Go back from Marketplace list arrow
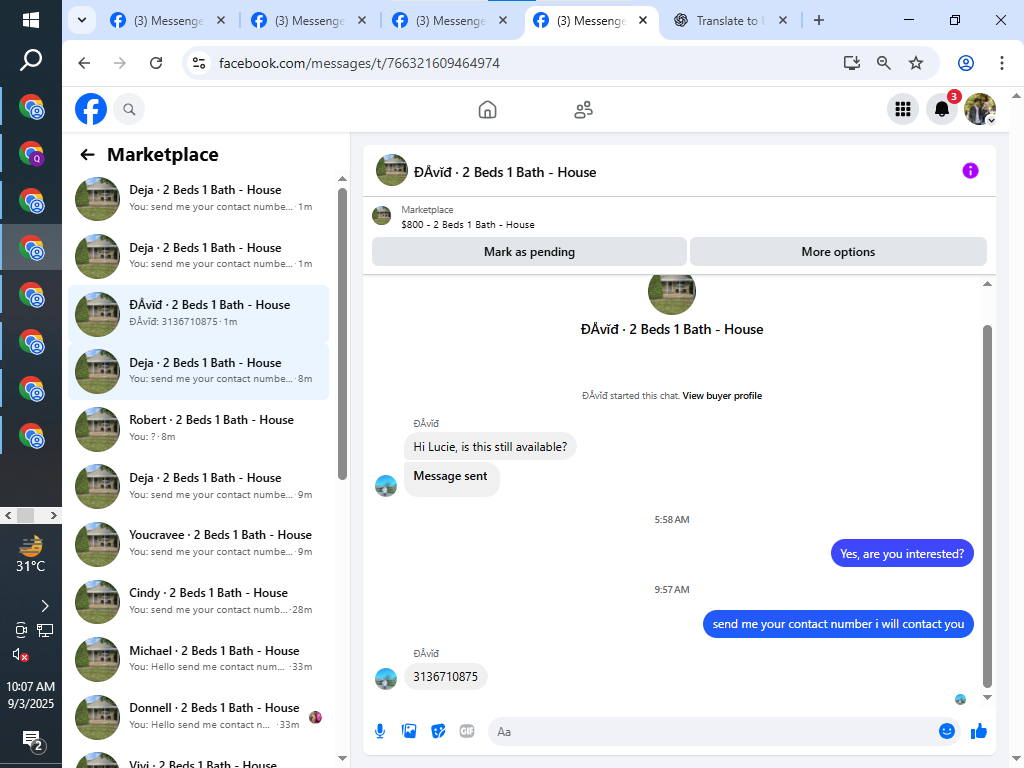Image resolution: width=1024 pixels, height=768 pixels. click(x=87, y=155)
